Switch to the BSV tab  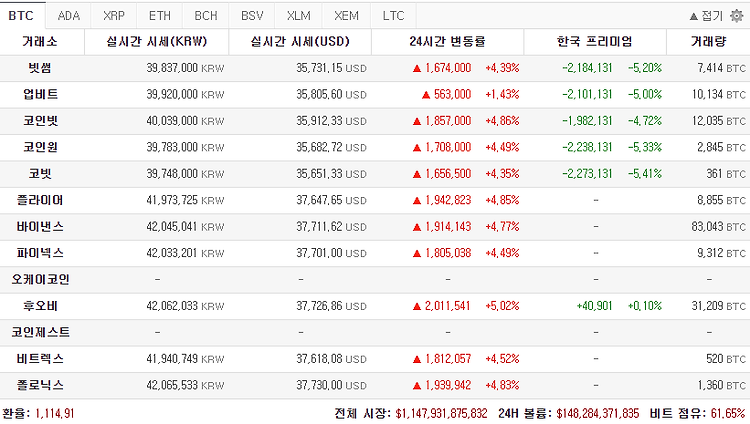[252, 16]
